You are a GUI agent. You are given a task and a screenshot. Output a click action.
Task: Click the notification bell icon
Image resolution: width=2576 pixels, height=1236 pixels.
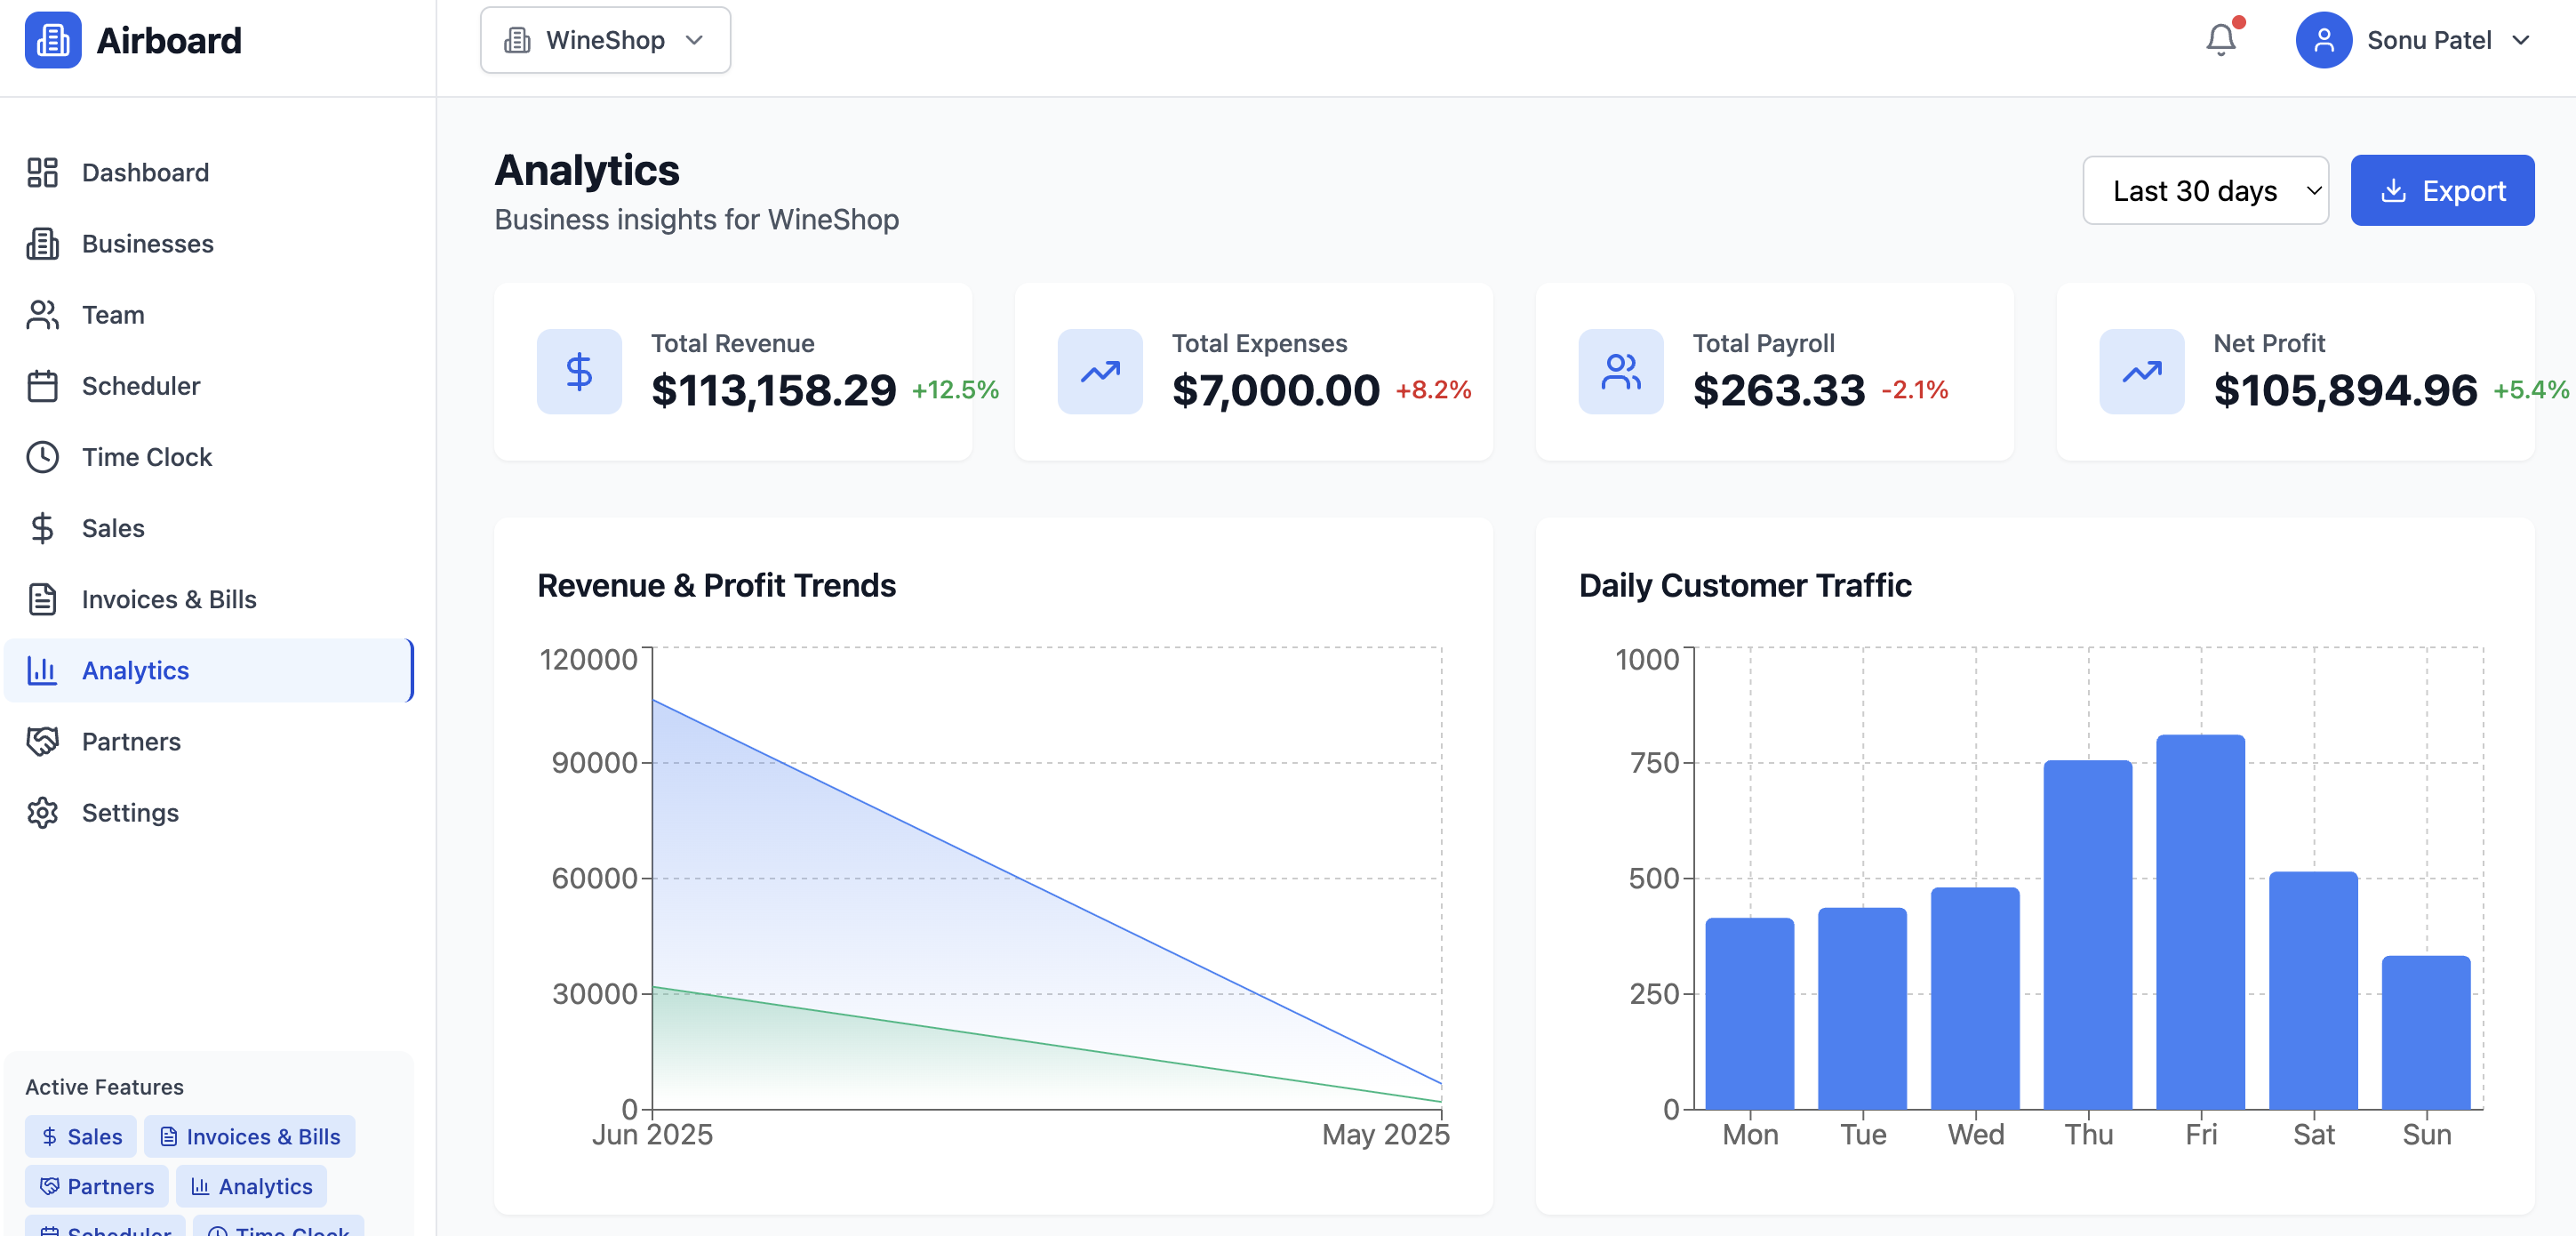pos(2220,40)
